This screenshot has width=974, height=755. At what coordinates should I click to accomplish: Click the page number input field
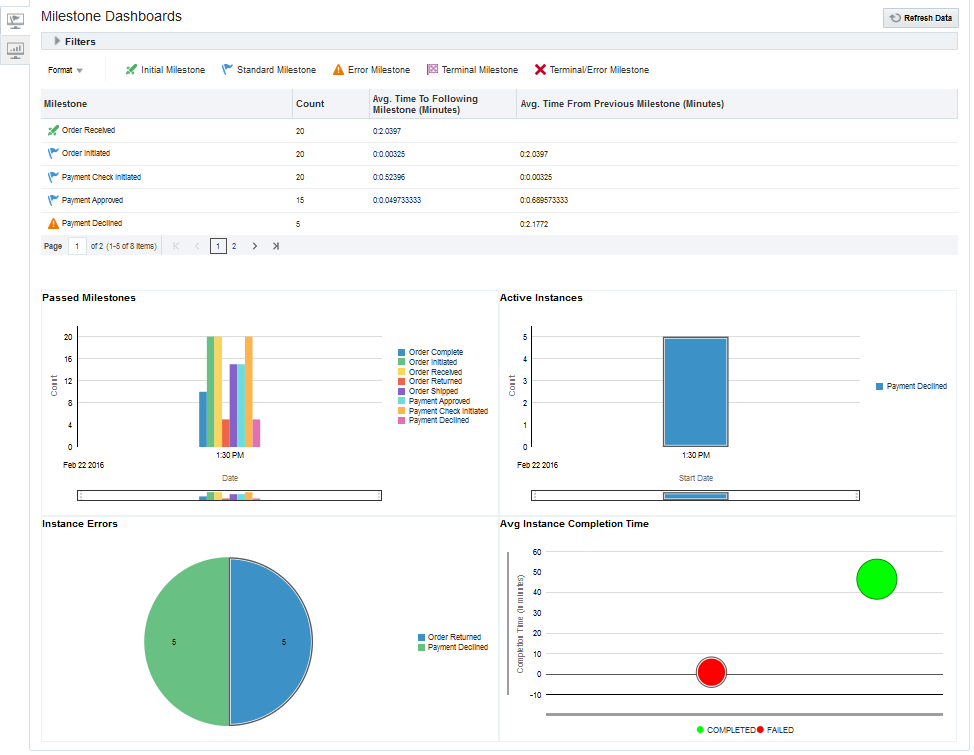pos(77,246)
